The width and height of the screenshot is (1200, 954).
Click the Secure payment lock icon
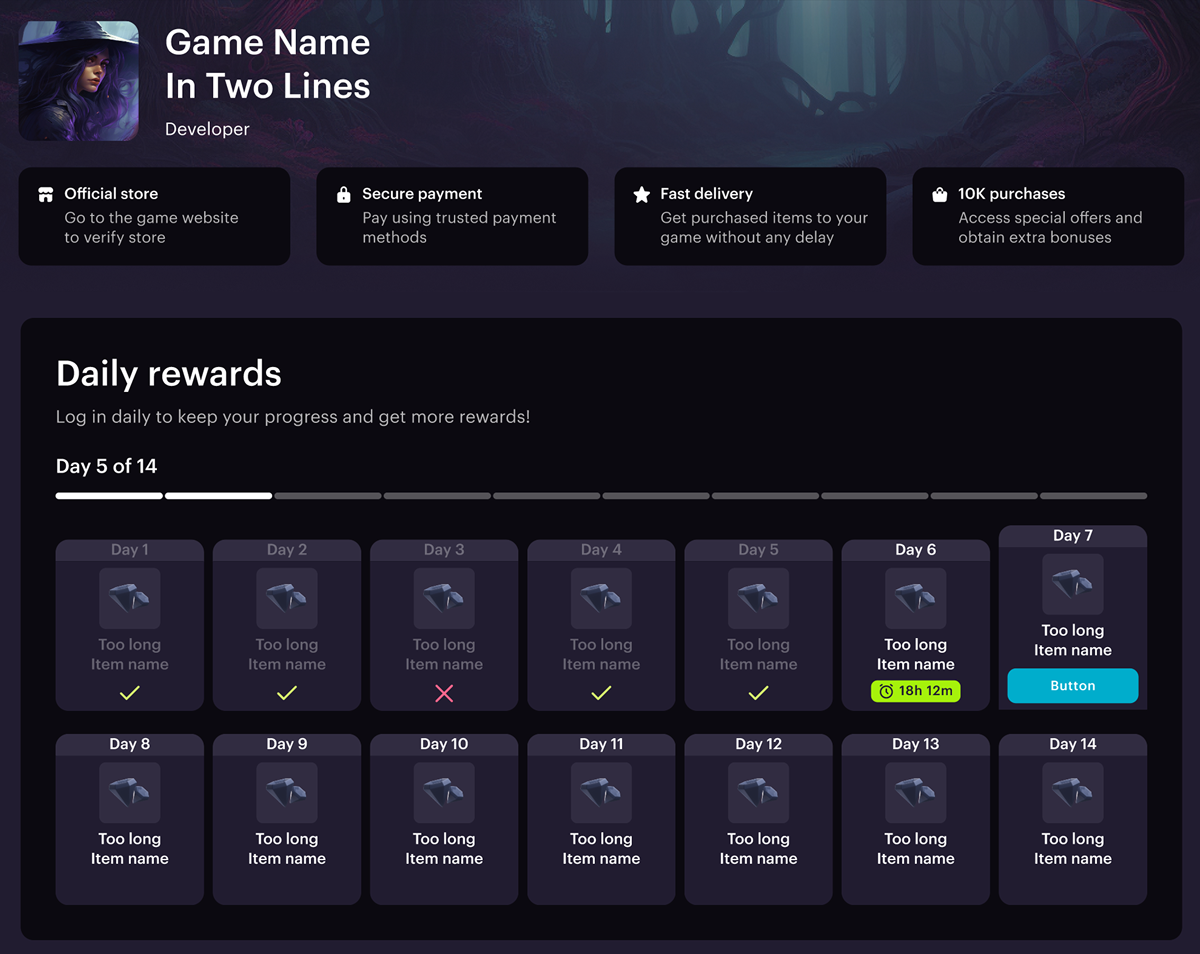point(343,195)
